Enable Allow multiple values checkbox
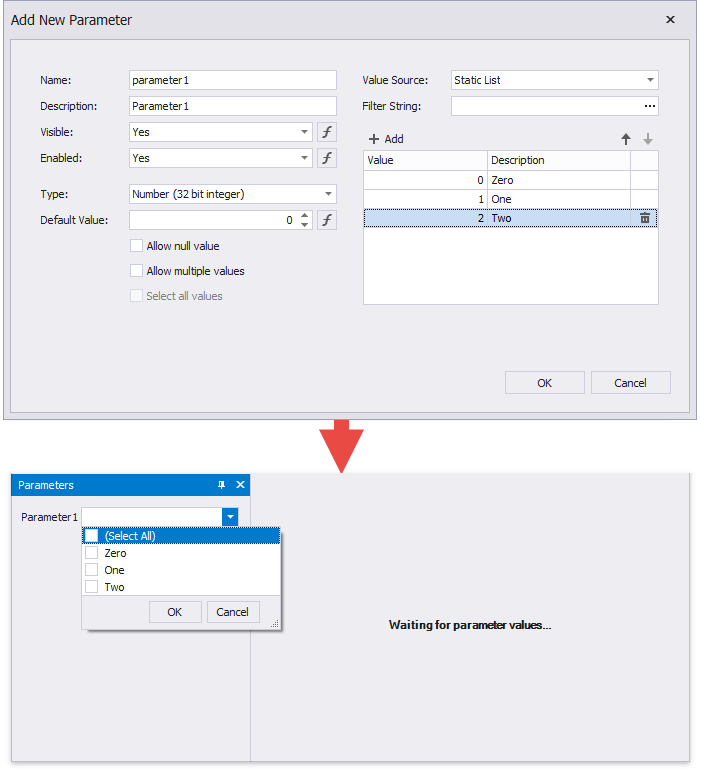This screenshot has height=770, width=701. (136, 271)
